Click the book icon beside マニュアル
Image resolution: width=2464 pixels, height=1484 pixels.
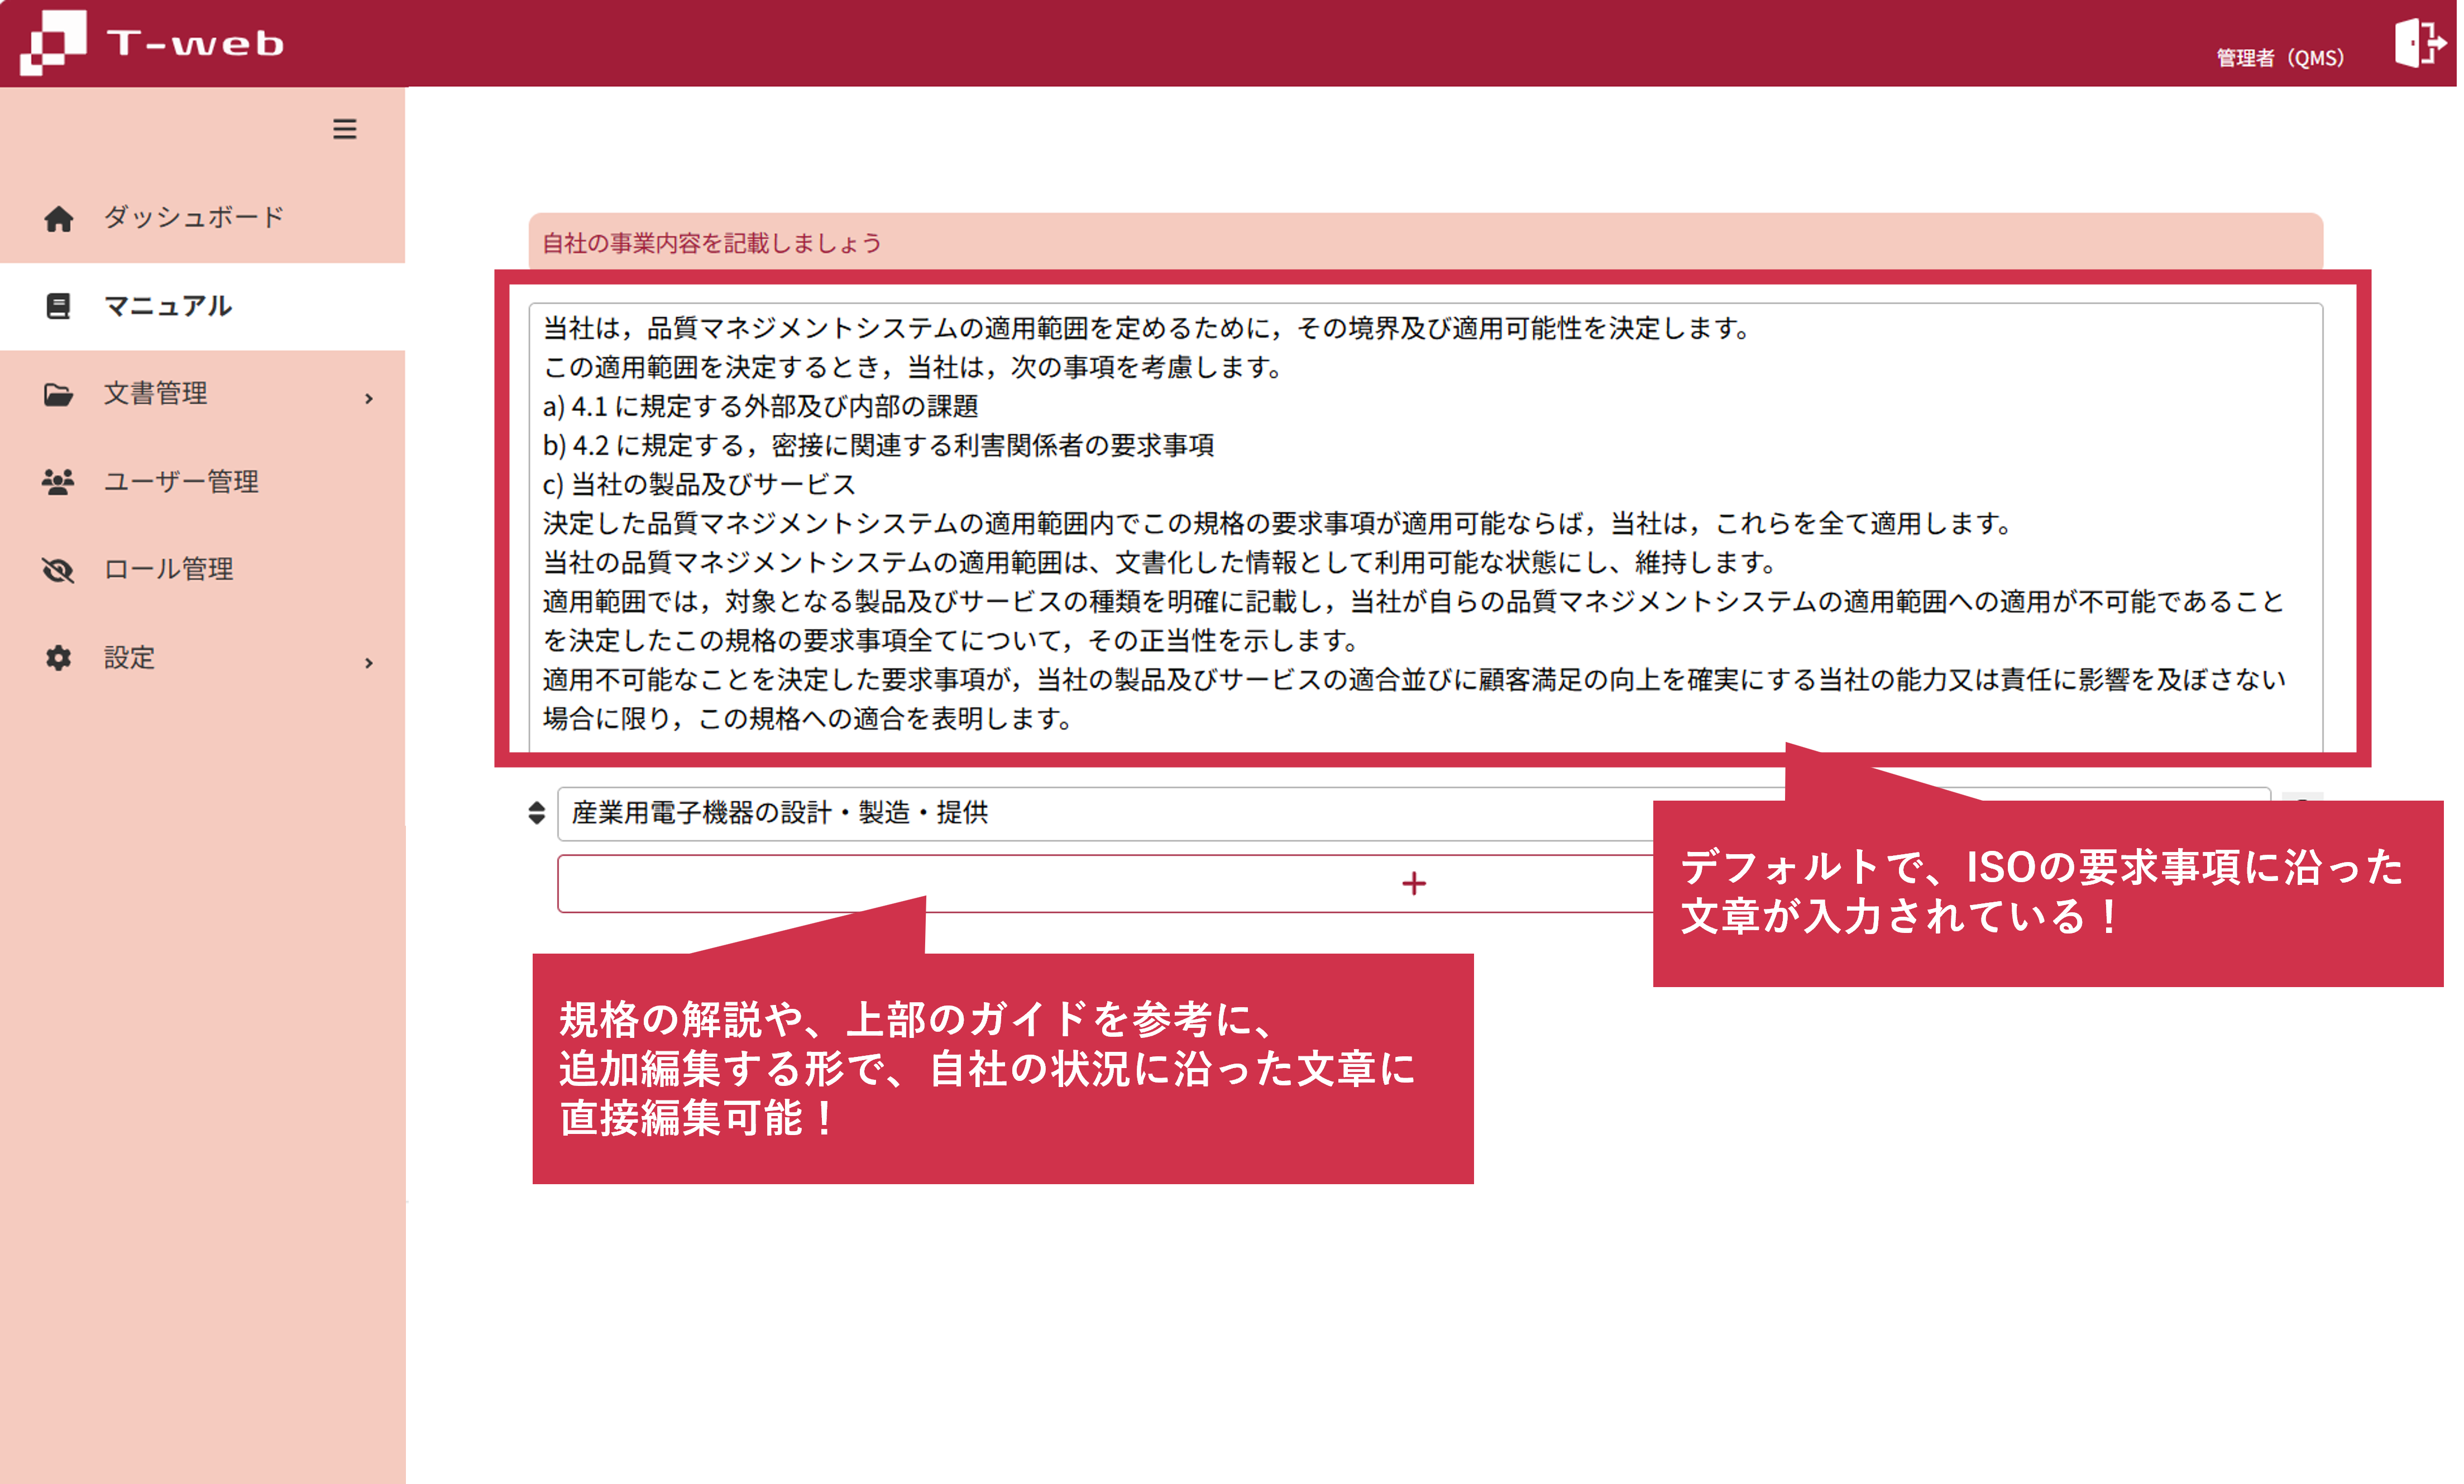coord(58,306)
